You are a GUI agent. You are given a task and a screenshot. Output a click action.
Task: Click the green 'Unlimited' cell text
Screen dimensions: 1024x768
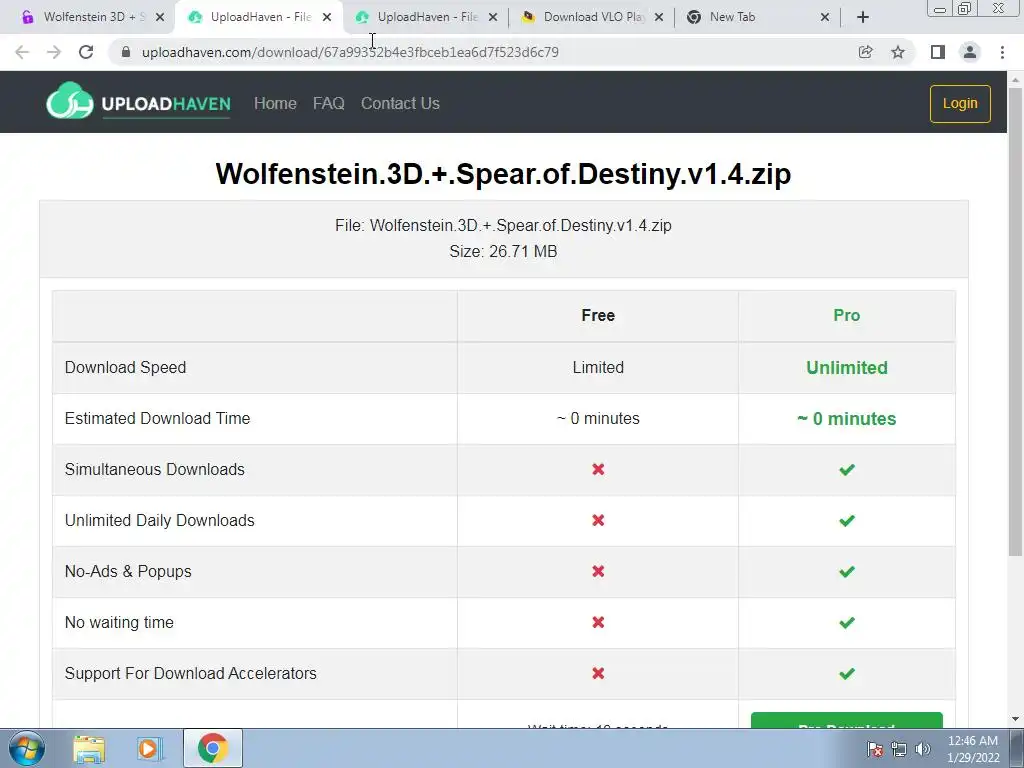846,368
